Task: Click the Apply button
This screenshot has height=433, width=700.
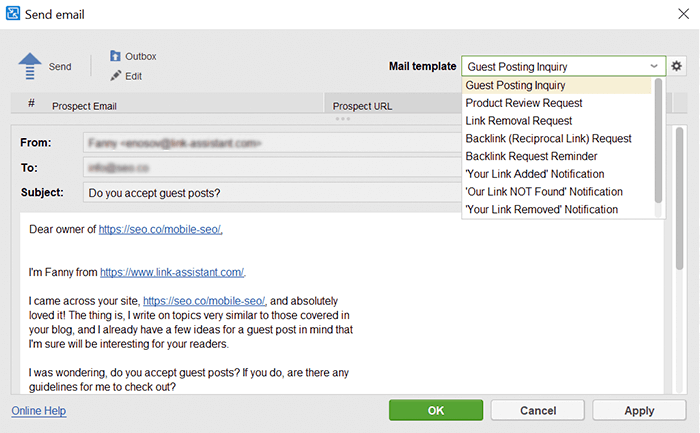Action: [639, 410]
